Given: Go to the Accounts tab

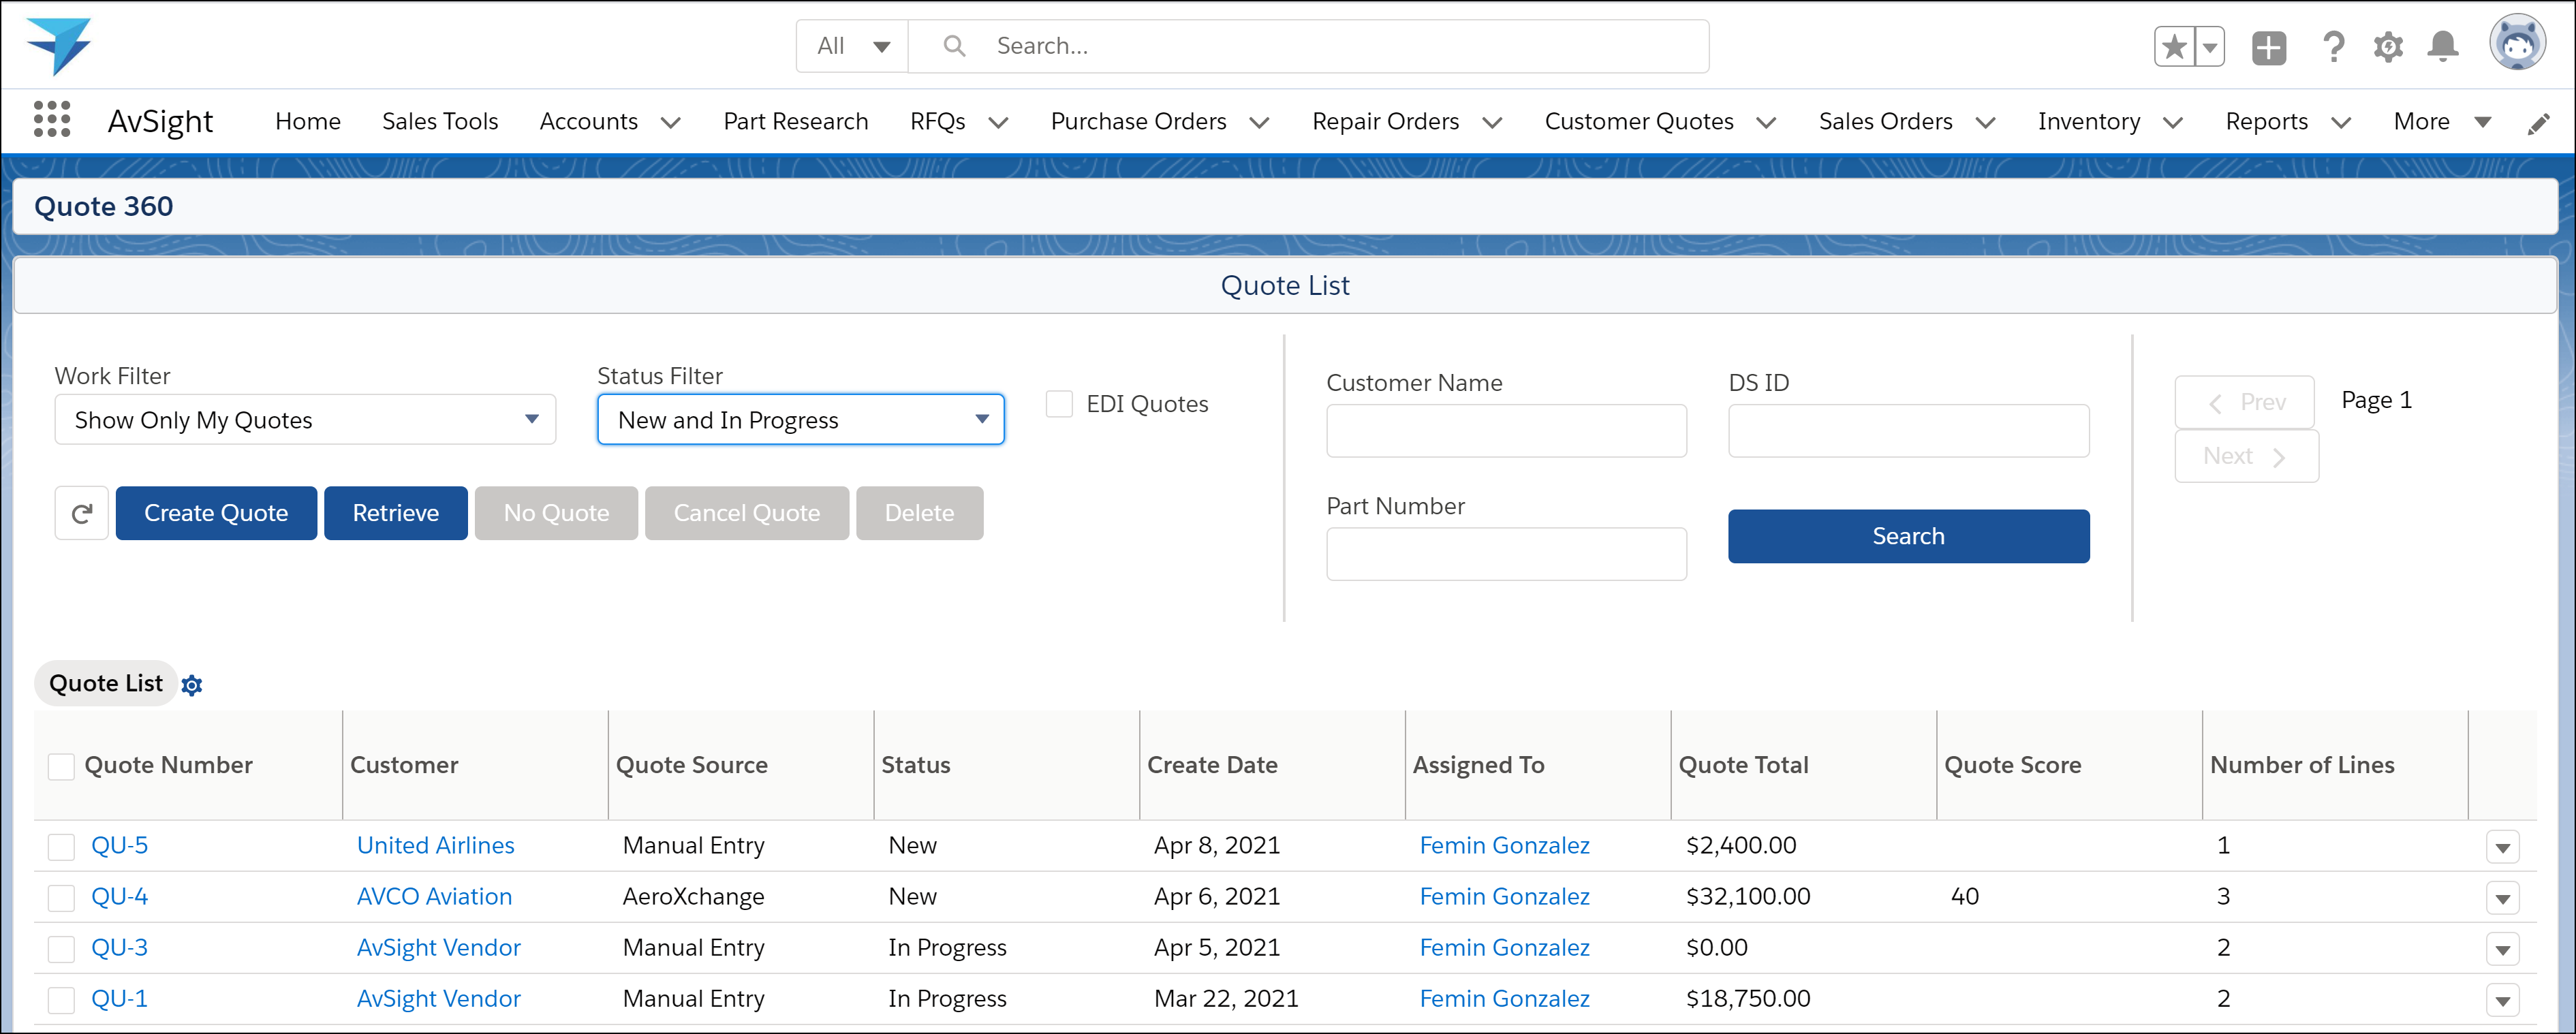Looking at the screenshot, I should tap(589, 121).
